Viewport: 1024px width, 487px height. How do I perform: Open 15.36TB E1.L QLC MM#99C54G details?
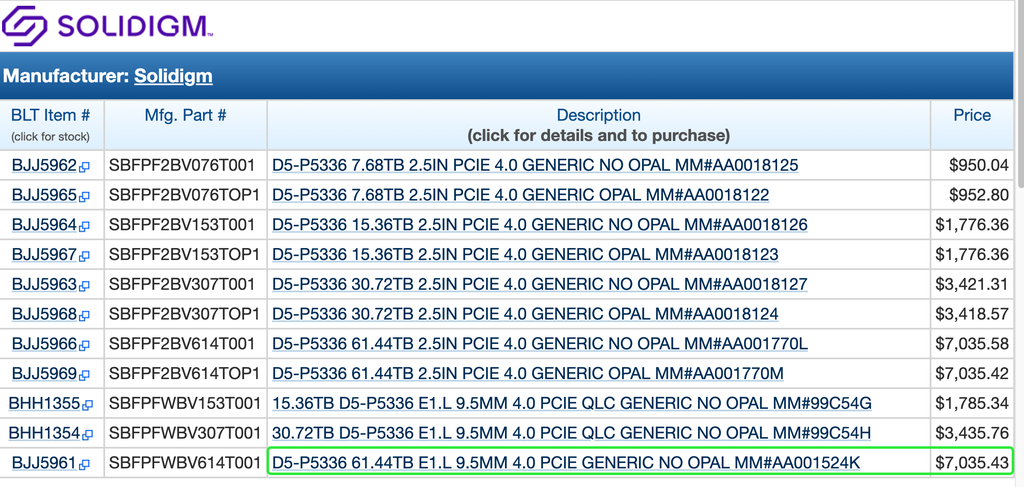pyautogui.click(x=571, y=404)
